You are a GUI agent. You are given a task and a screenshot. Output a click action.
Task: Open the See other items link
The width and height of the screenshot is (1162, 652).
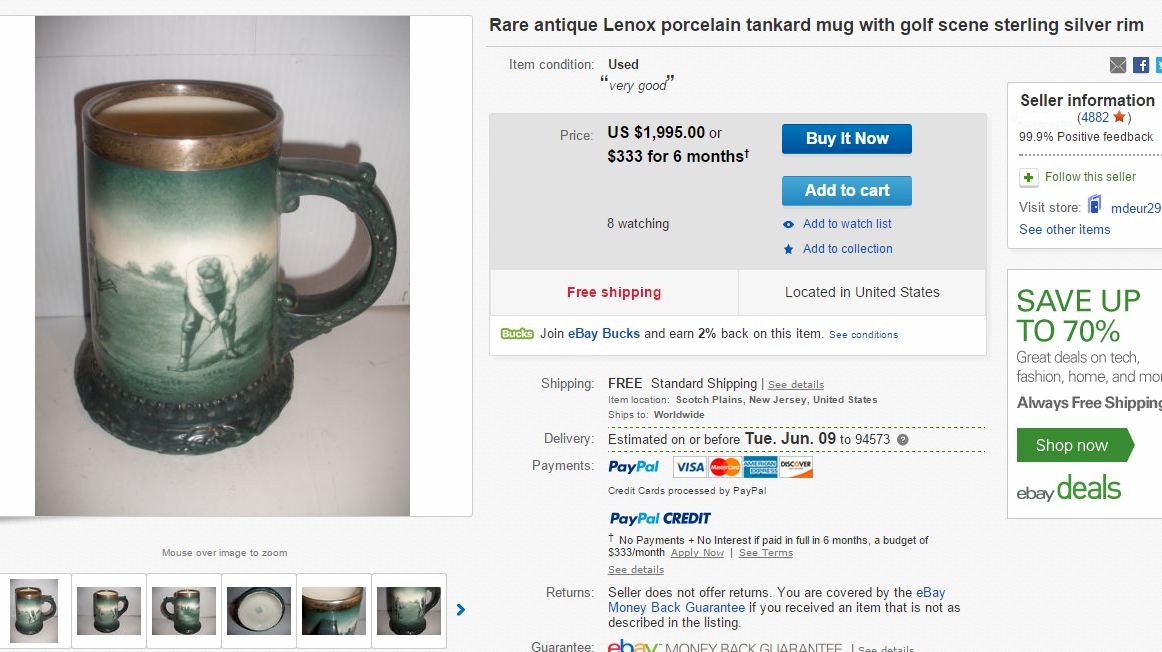tap(1065, 229)
